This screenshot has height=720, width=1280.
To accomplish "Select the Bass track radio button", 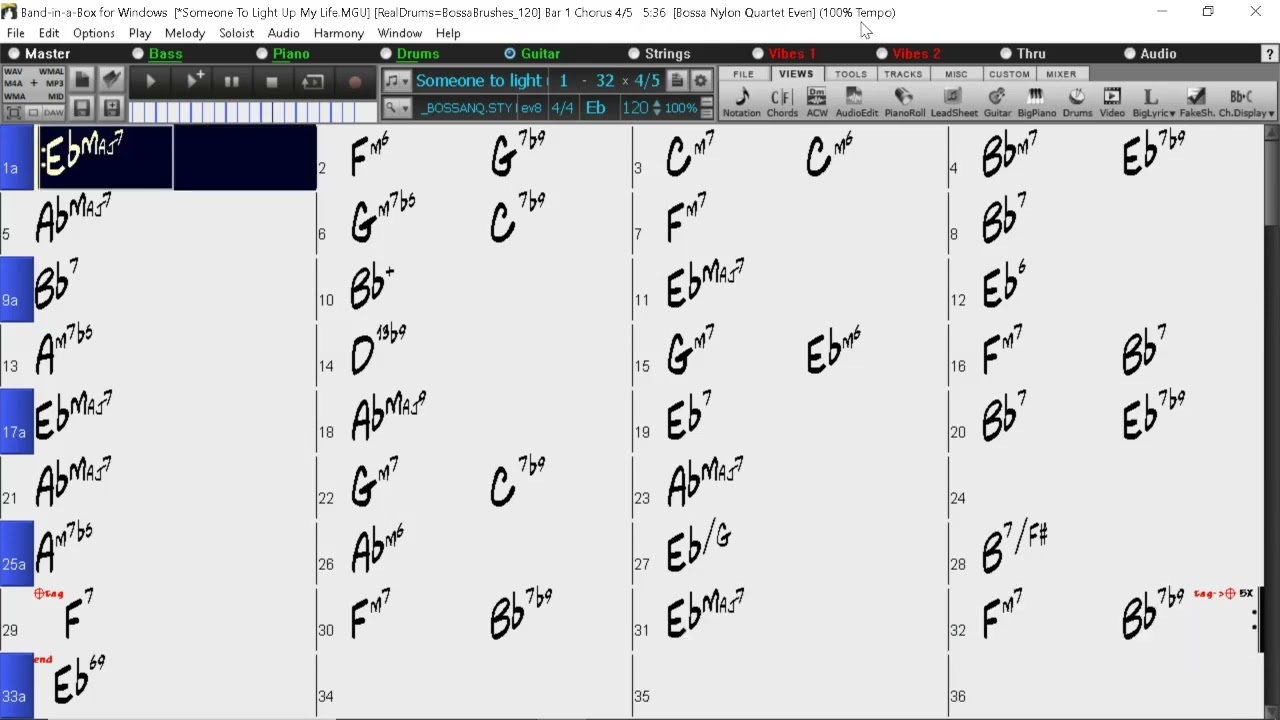I will click(x=138, y=54).
